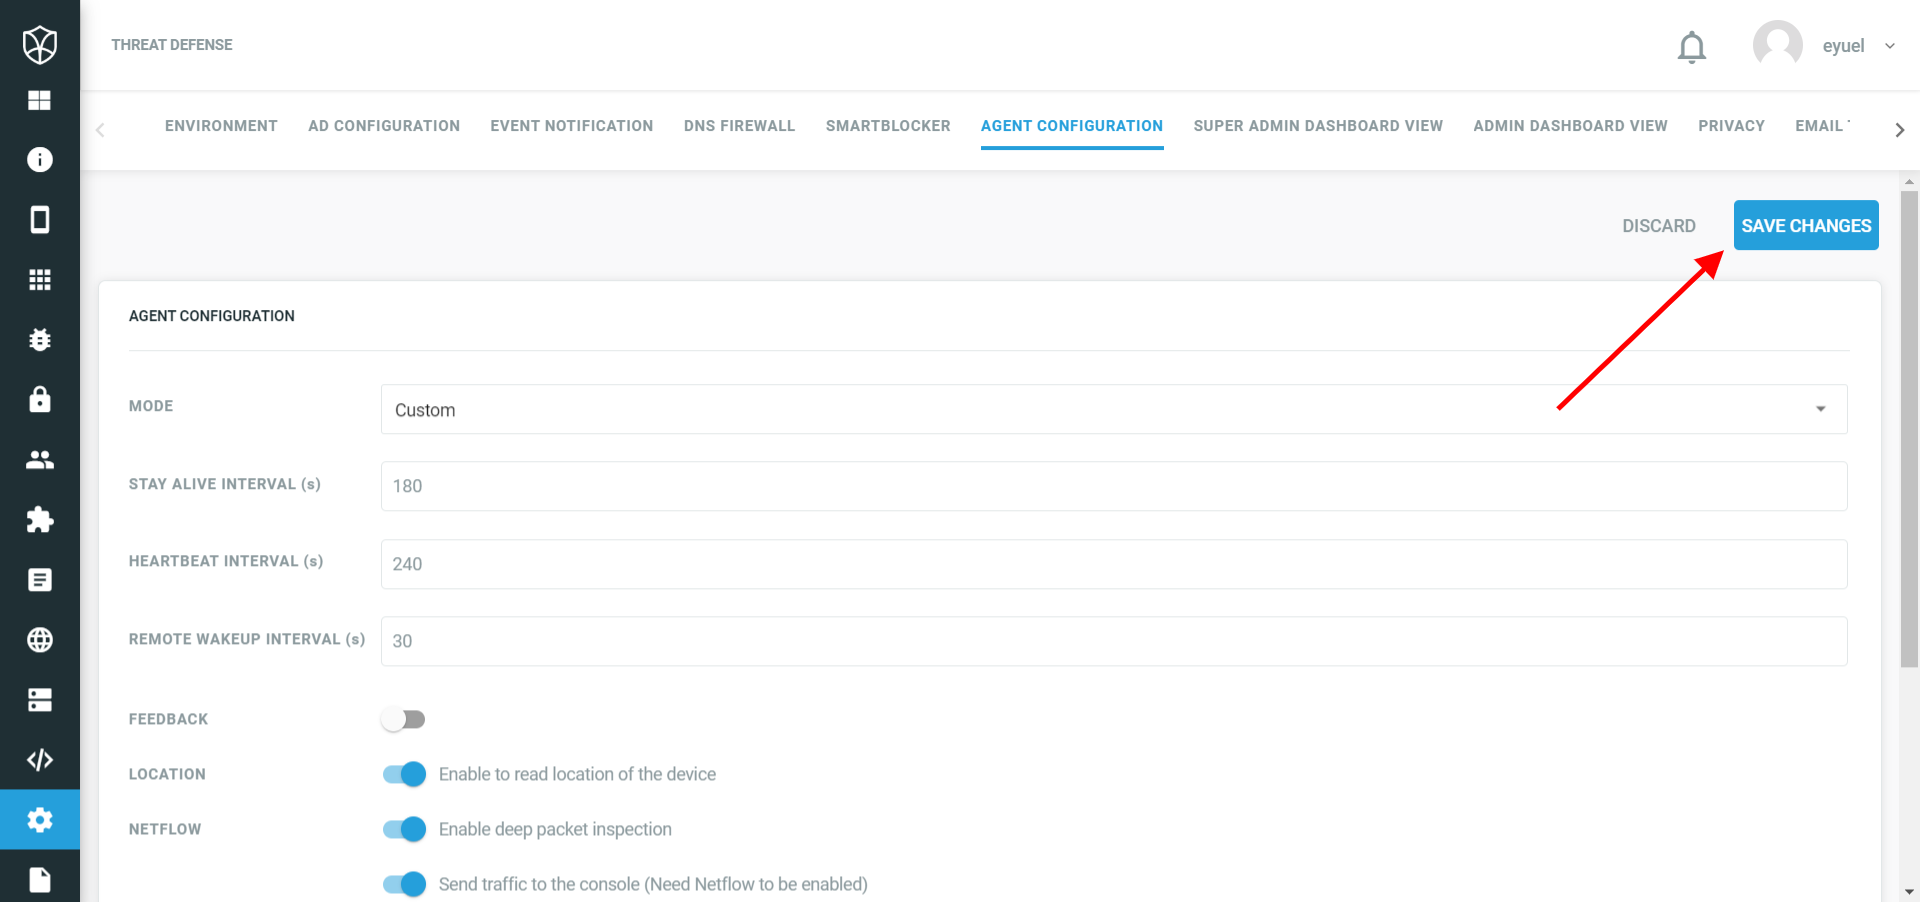The height and width of the screenshot is (902, 1920).
Task: Open the file page icon at sidebar bottom
Action: click(x=40, y=880)
